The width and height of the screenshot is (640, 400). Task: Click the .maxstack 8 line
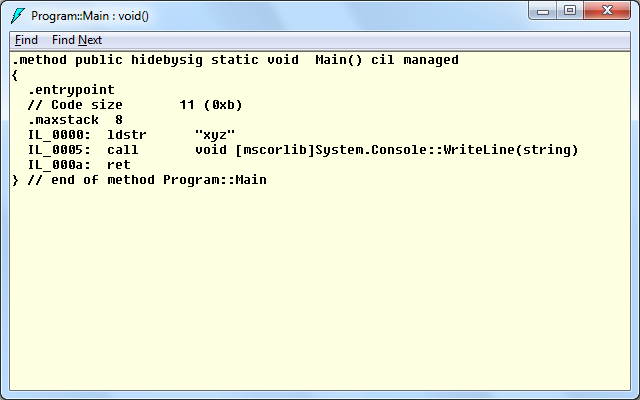pos(68,120)
